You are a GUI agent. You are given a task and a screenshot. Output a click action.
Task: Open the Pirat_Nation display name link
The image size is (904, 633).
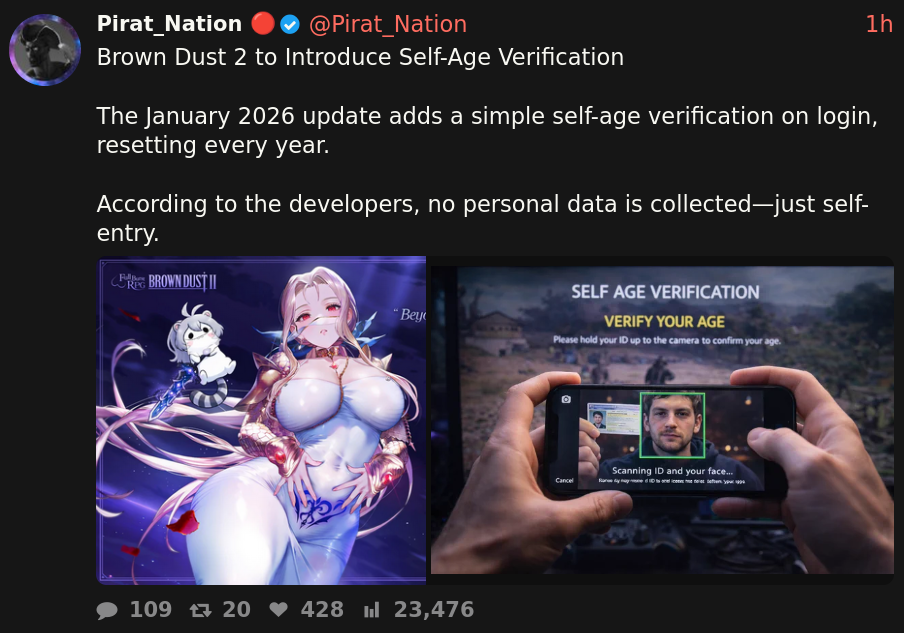point(170,24)
